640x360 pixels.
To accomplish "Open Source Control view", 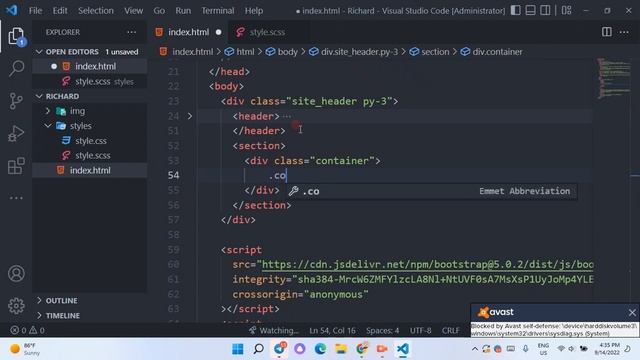I will 16,101.
